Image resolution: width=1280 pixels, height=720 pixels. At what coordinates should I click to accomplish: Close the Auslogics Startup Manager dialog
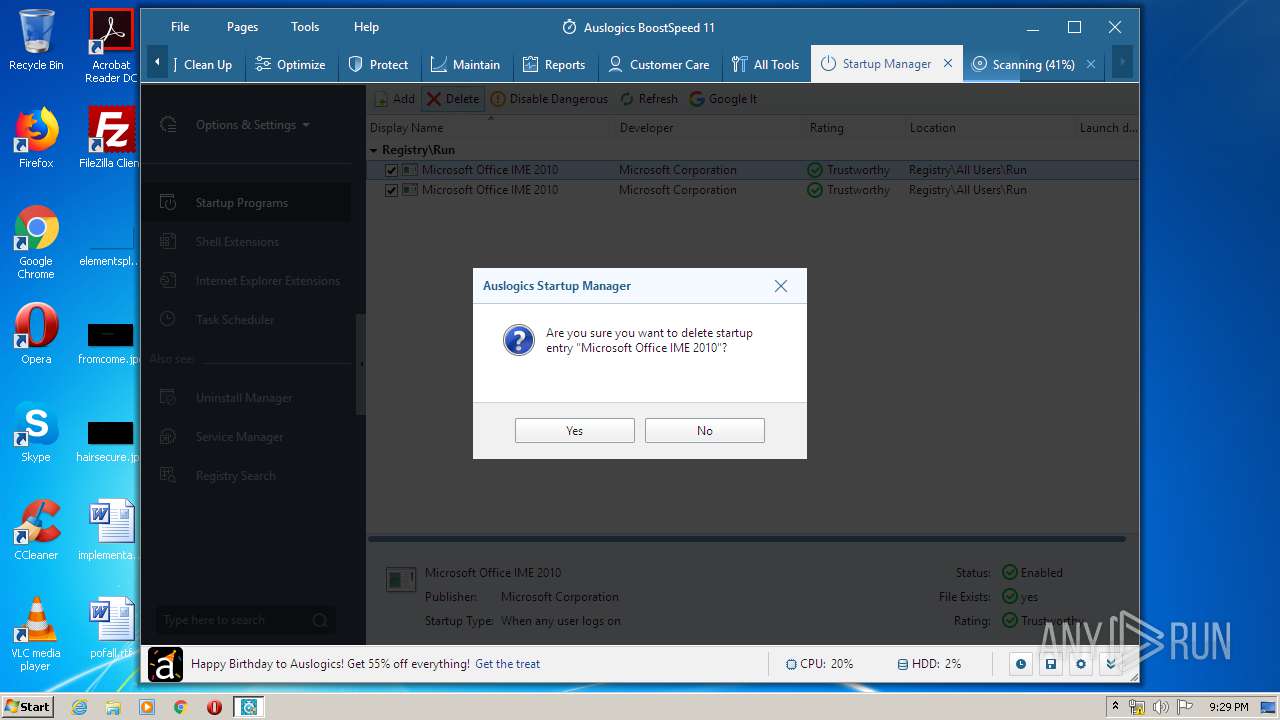coord(780,286)
